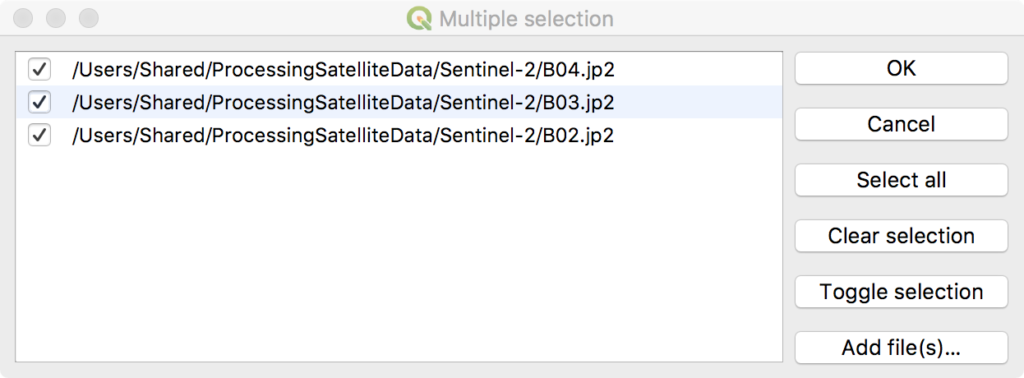Viewport: 1024px width, 378px height.
Task: Select the highlighted B03.jp2 path text
Action: [344, 103]
